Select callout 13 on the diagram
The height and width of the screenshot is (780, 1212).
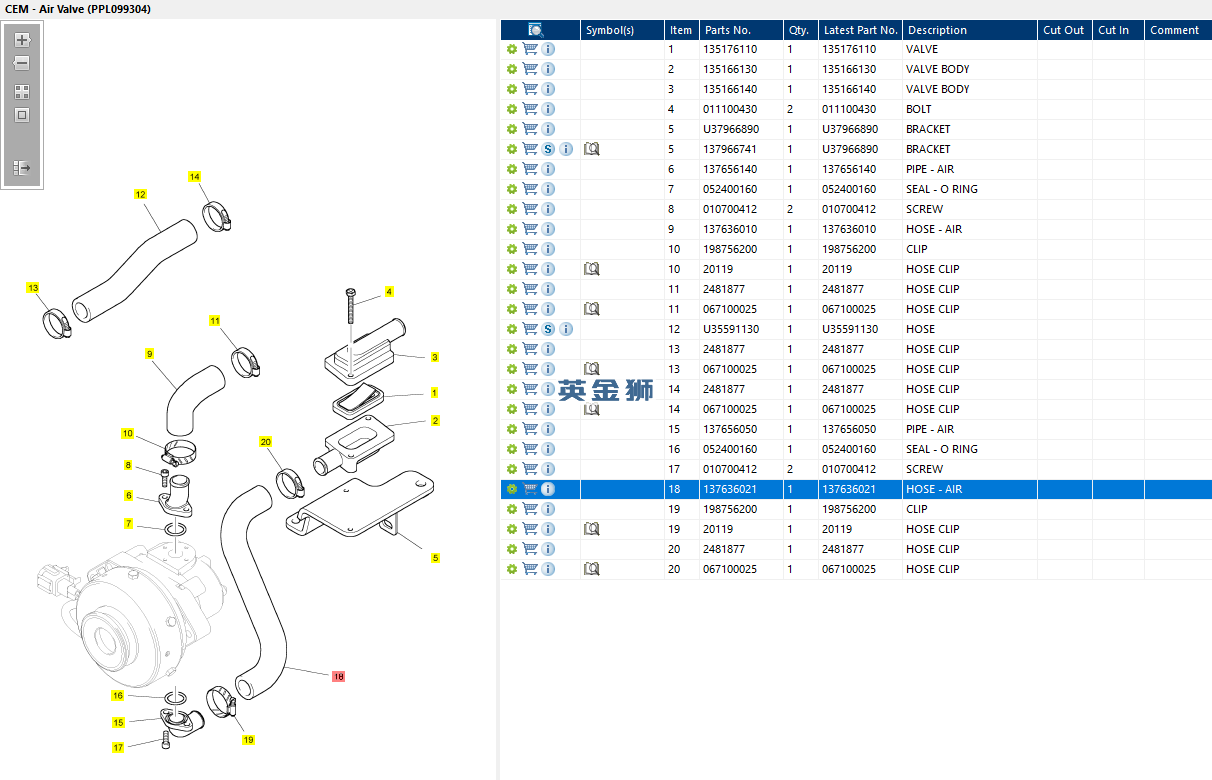pos(33,288)
